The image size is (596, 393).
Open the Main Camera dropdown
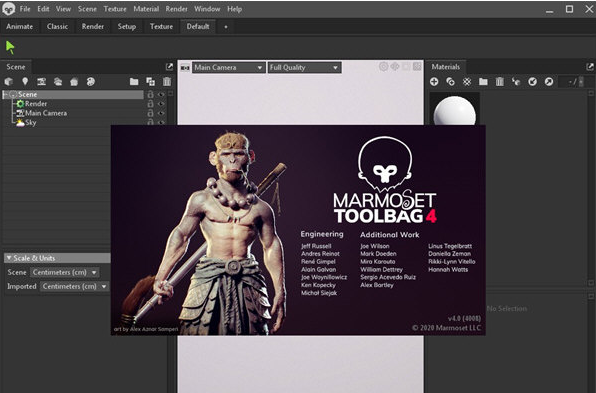[228, 68]
